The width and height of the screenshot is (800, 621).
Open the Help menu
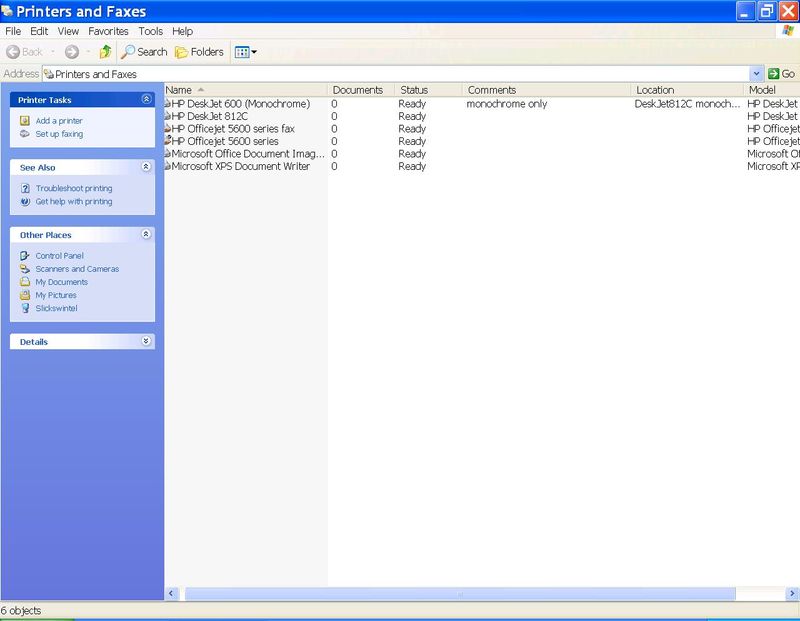tap(182, 31)
